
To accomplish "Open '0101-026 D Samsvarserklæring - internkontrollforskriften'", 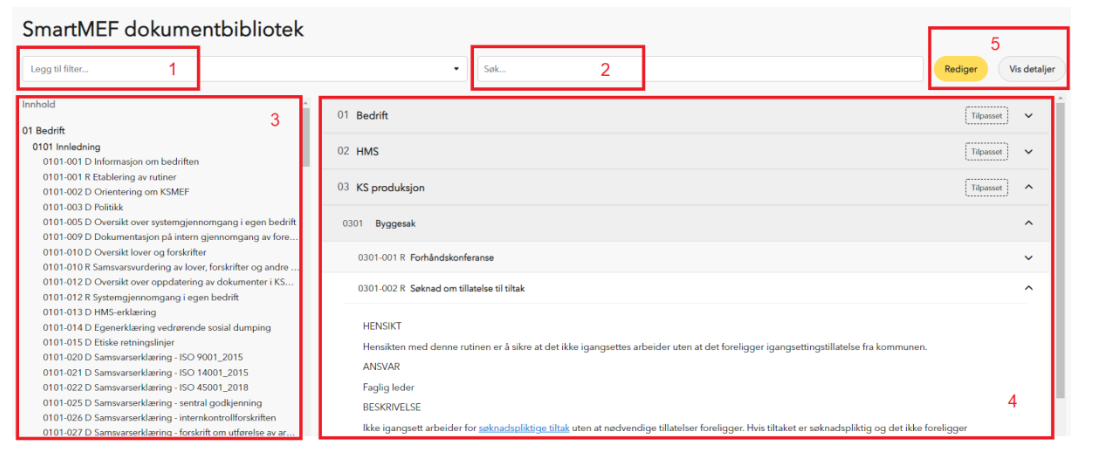I will 158,417.
